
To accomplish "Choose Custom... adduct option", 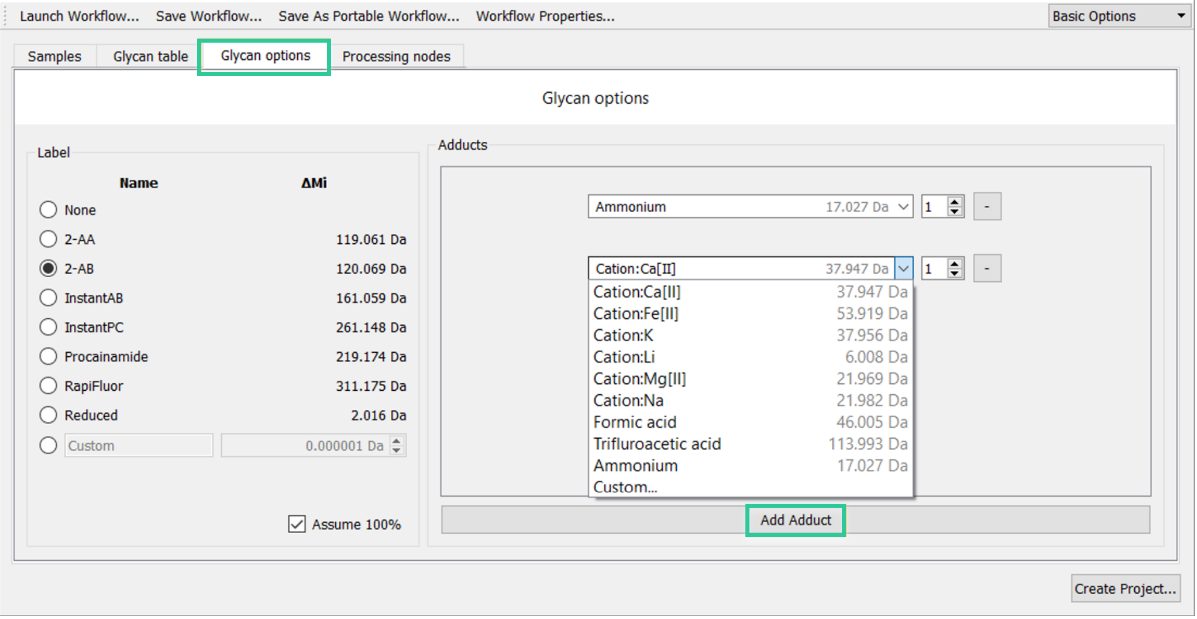I will (x=750, y=487).
